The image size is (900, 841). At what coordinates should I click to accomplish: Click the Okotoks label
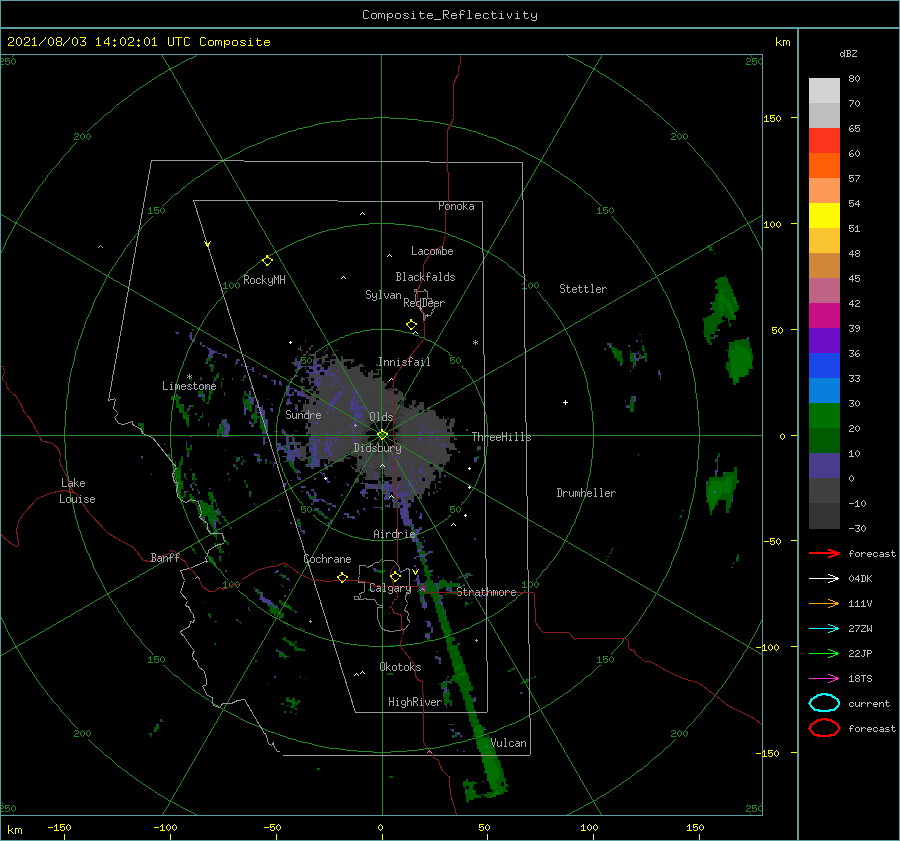coord(400,667)
